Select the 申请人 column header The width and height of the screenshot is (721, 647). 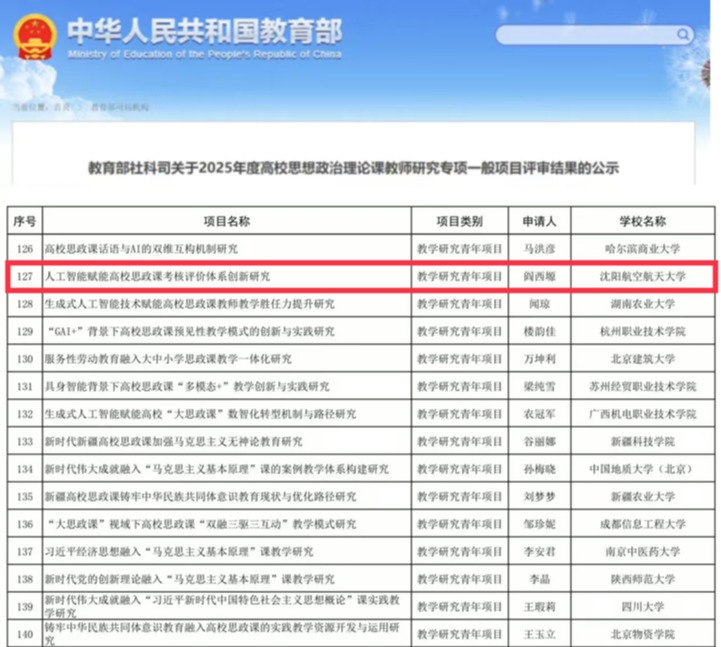pyautogui.click(x=539, y=221)
